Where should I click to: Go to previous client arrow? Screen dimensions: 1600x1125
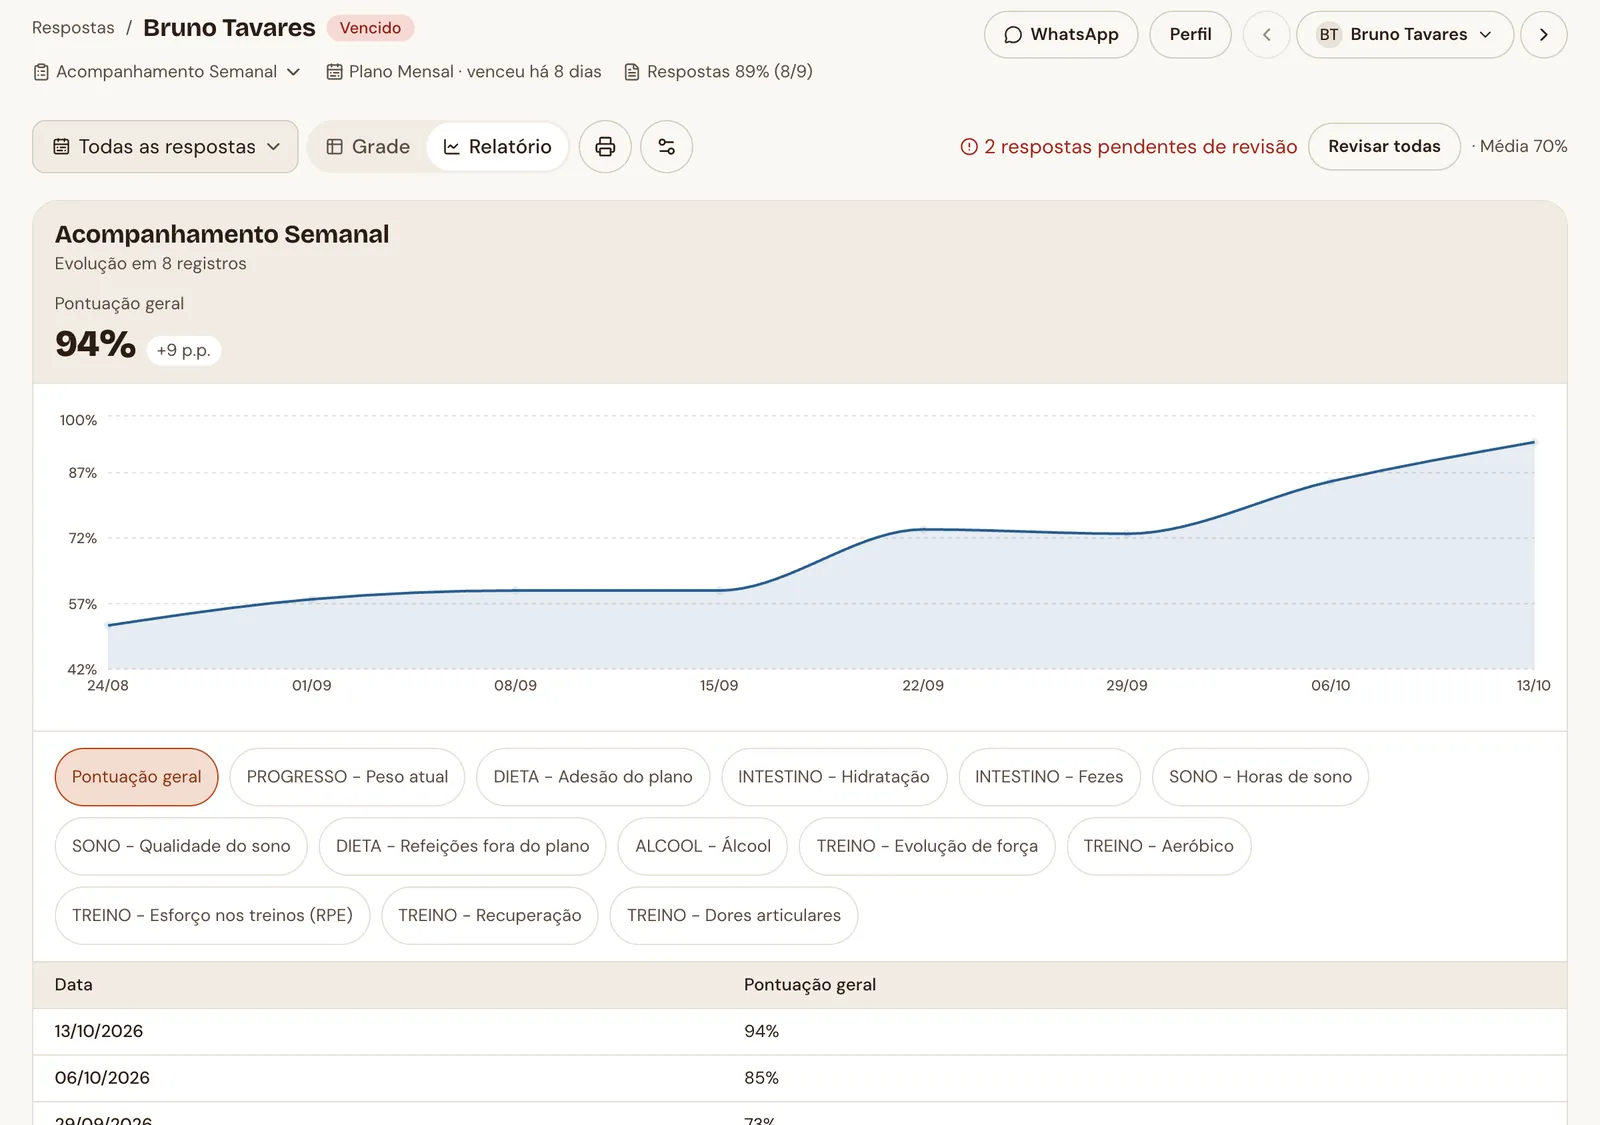tap(1266, 35)
